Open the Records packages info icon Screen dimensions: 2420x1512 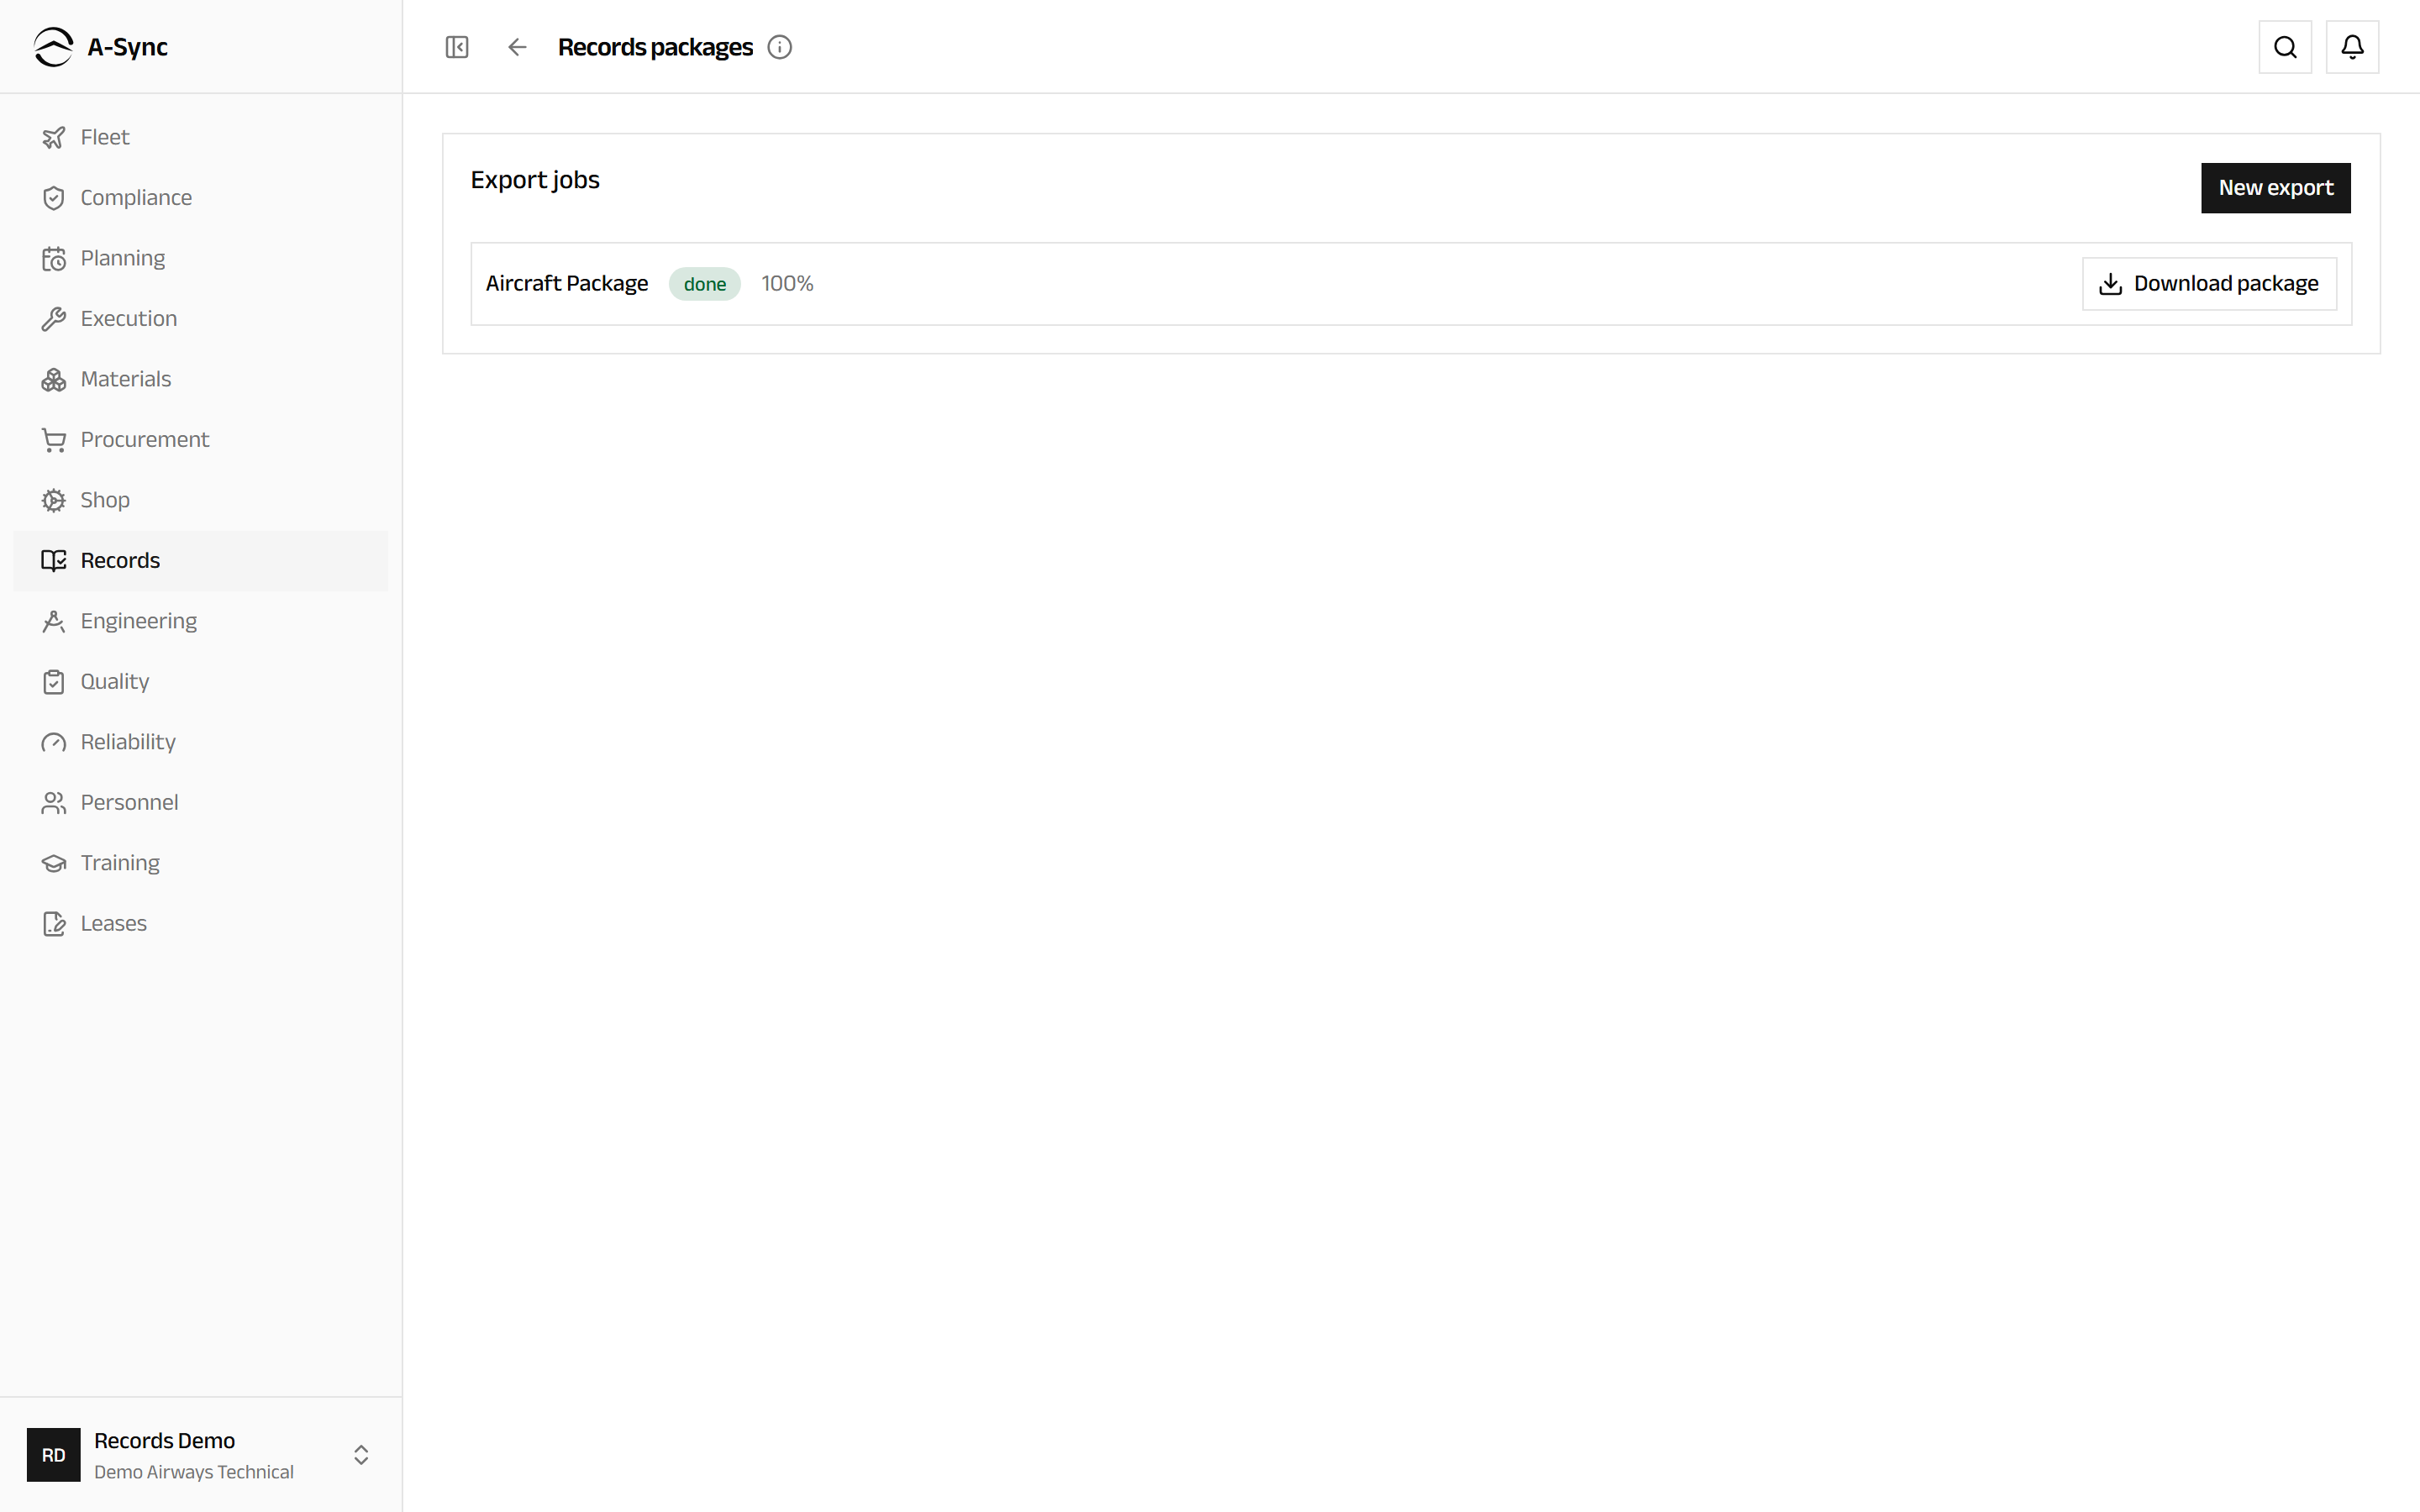tap(780, 47)
